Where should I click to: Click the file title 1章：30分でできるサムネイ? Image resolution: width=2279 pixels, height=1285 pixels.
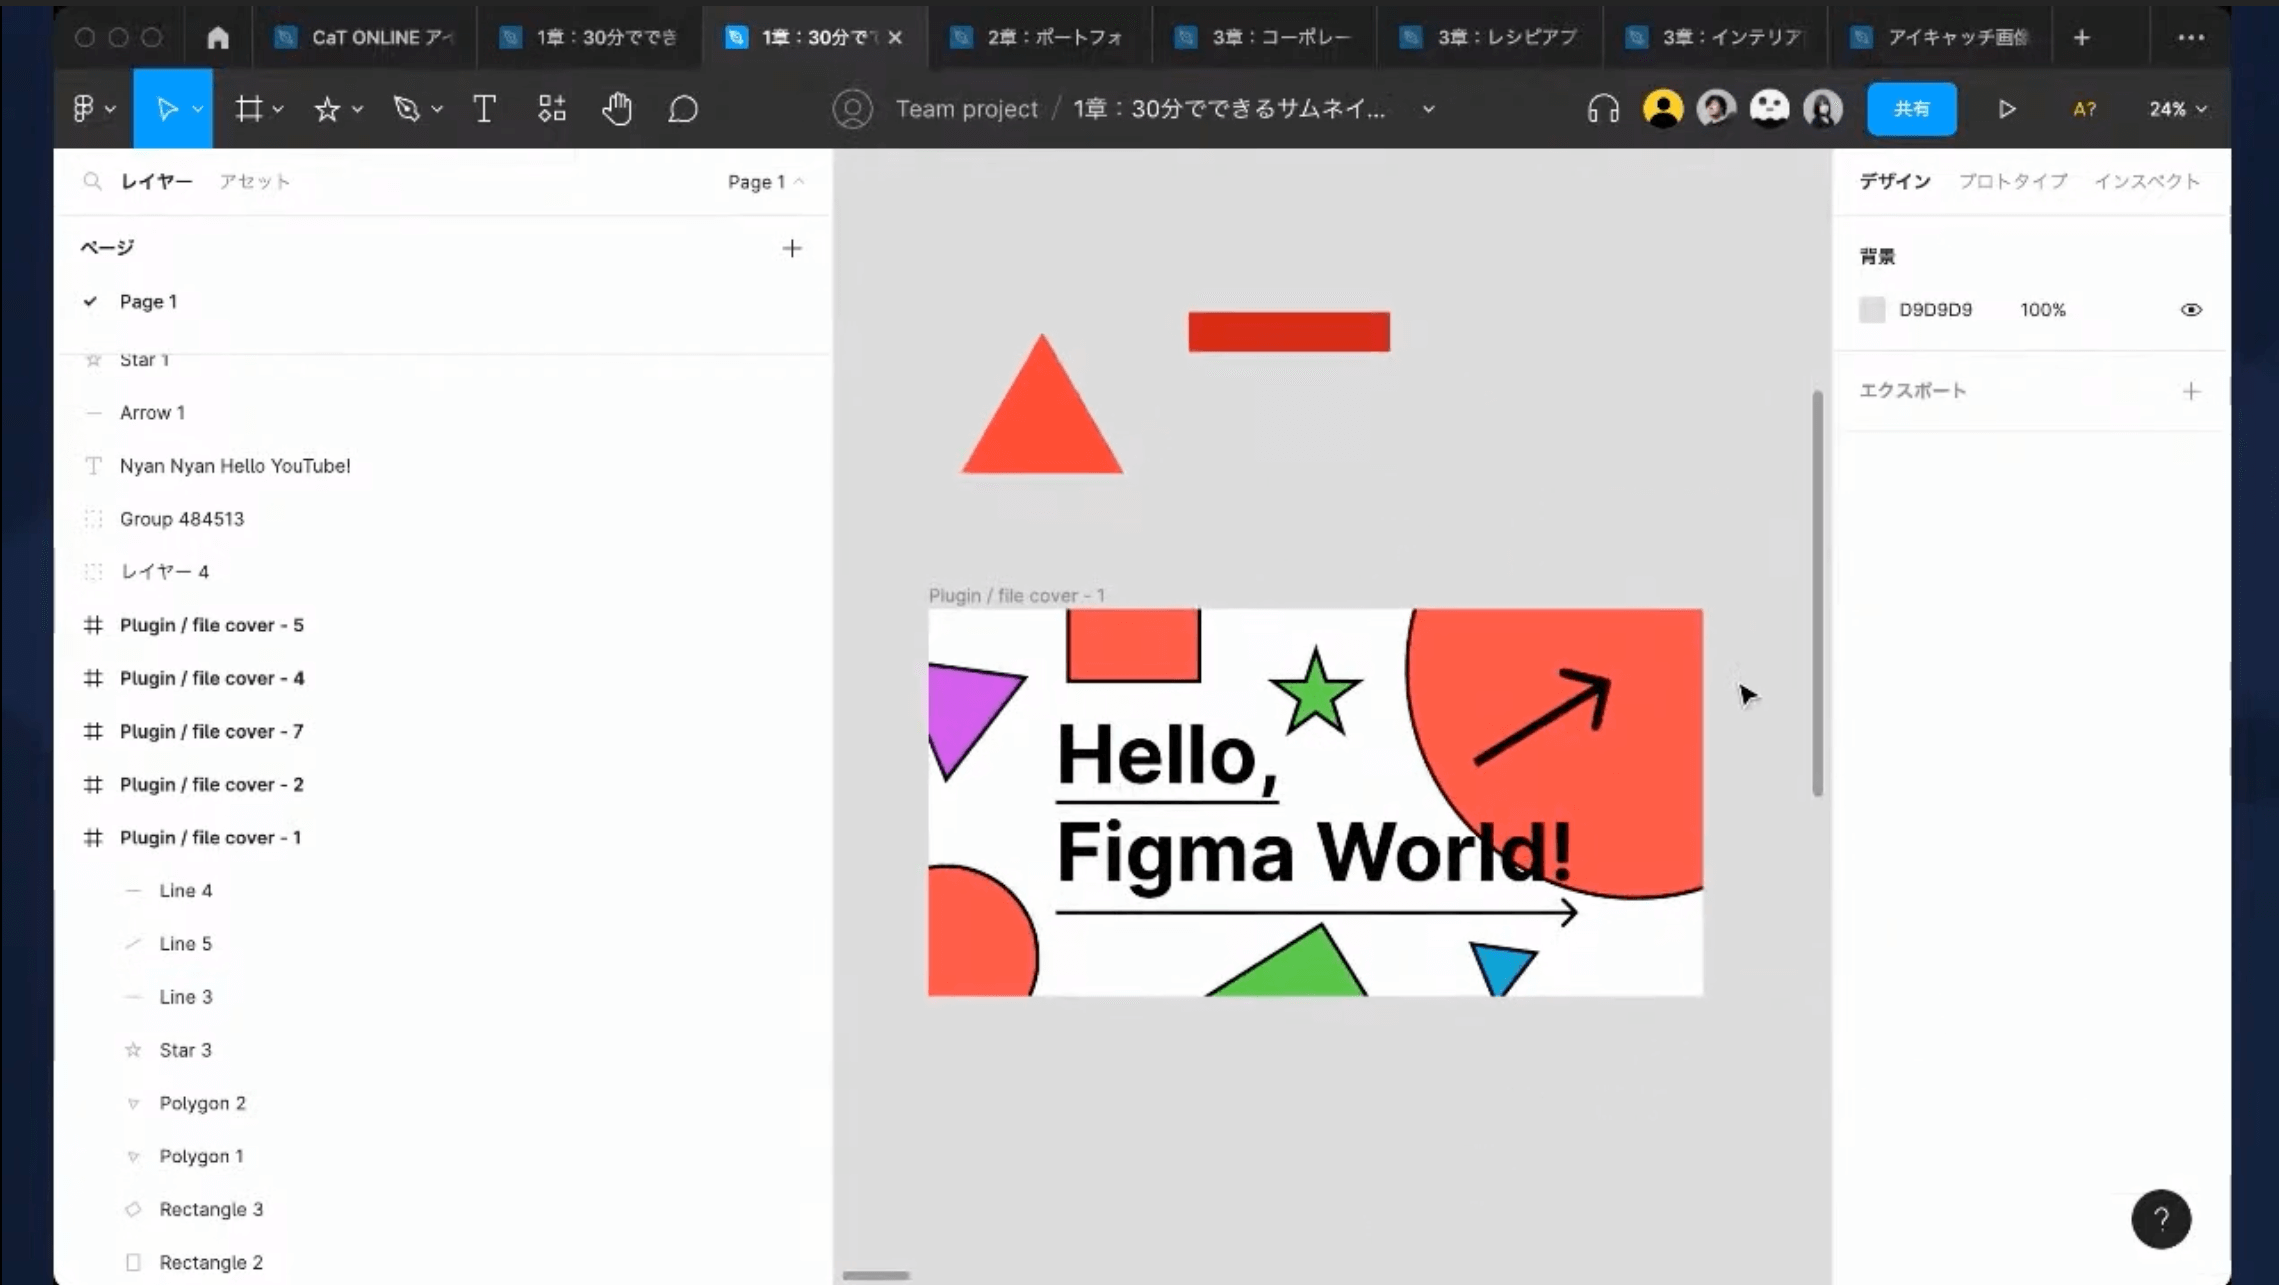point(1229,108)
